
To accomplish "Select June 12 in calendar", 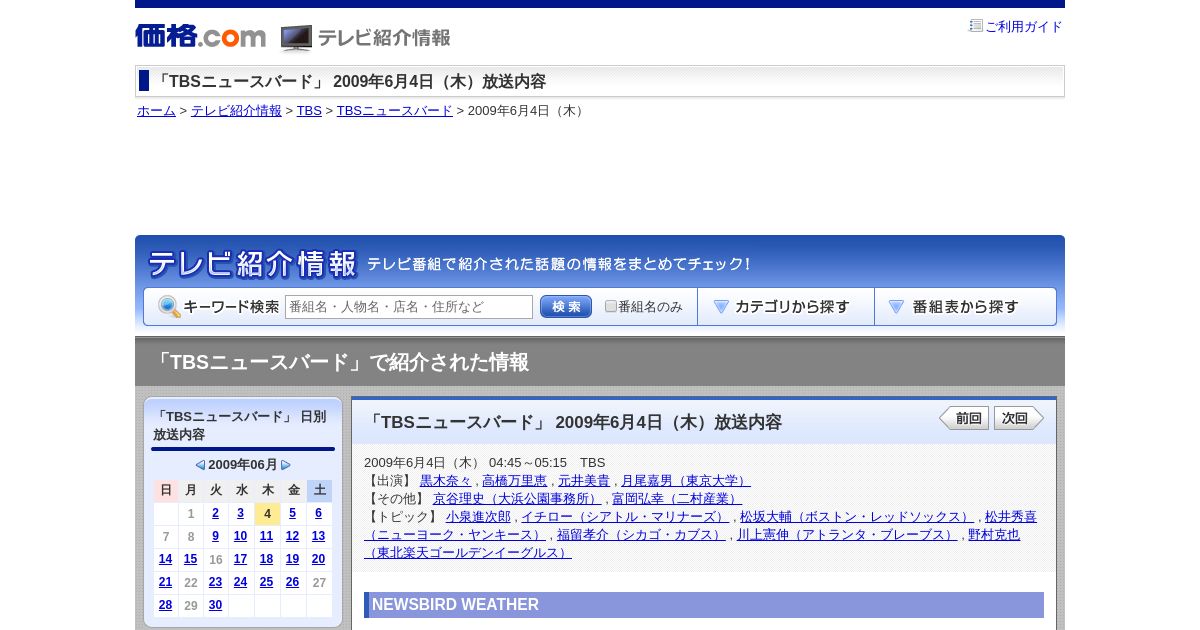I will tap(292, 536).
